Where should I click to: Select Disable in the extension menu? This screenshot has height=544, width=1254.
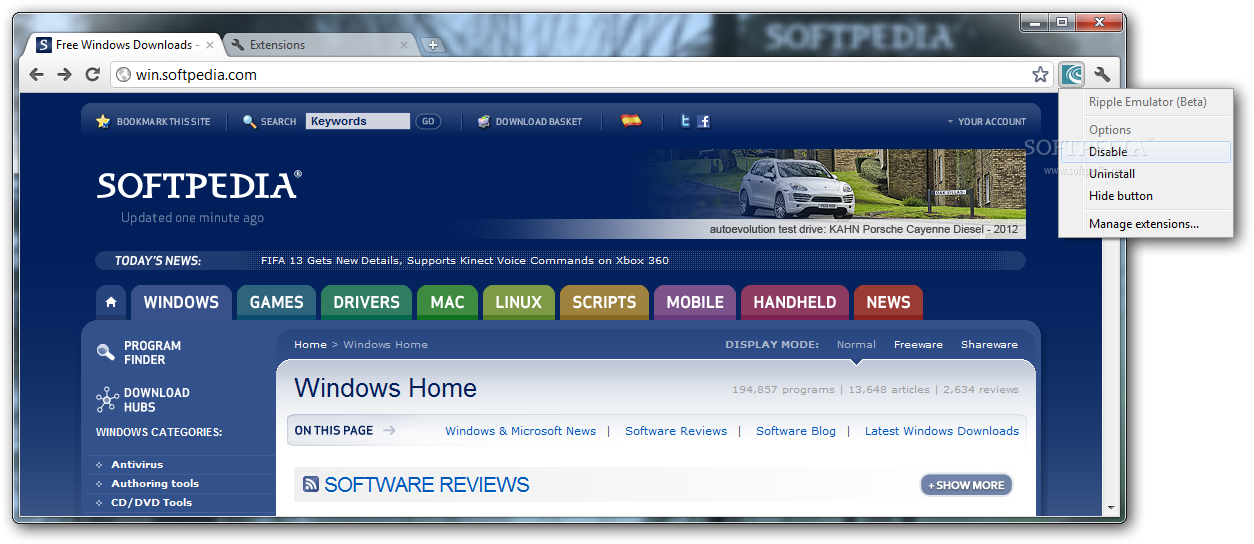(x=1146, y=152)
